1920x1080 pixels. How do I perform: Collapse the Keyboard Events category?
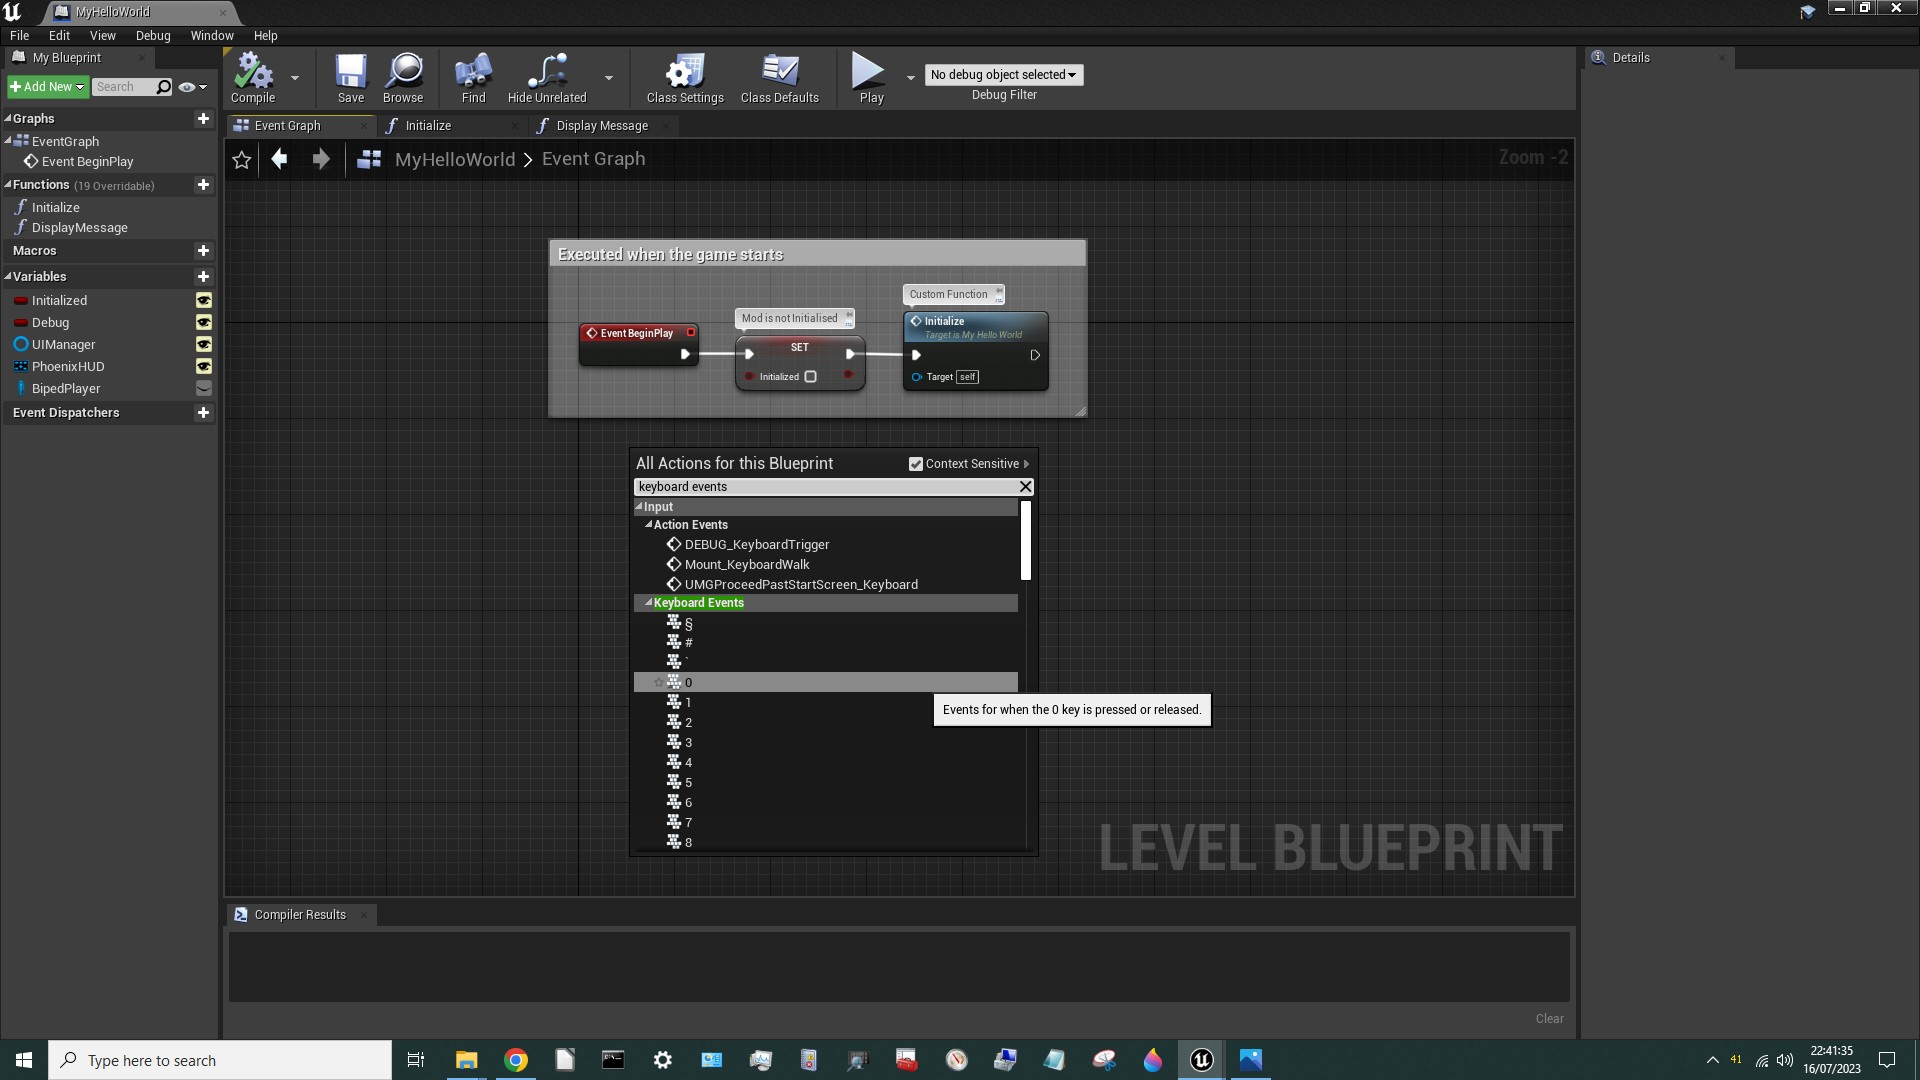[x=649, y=603]
